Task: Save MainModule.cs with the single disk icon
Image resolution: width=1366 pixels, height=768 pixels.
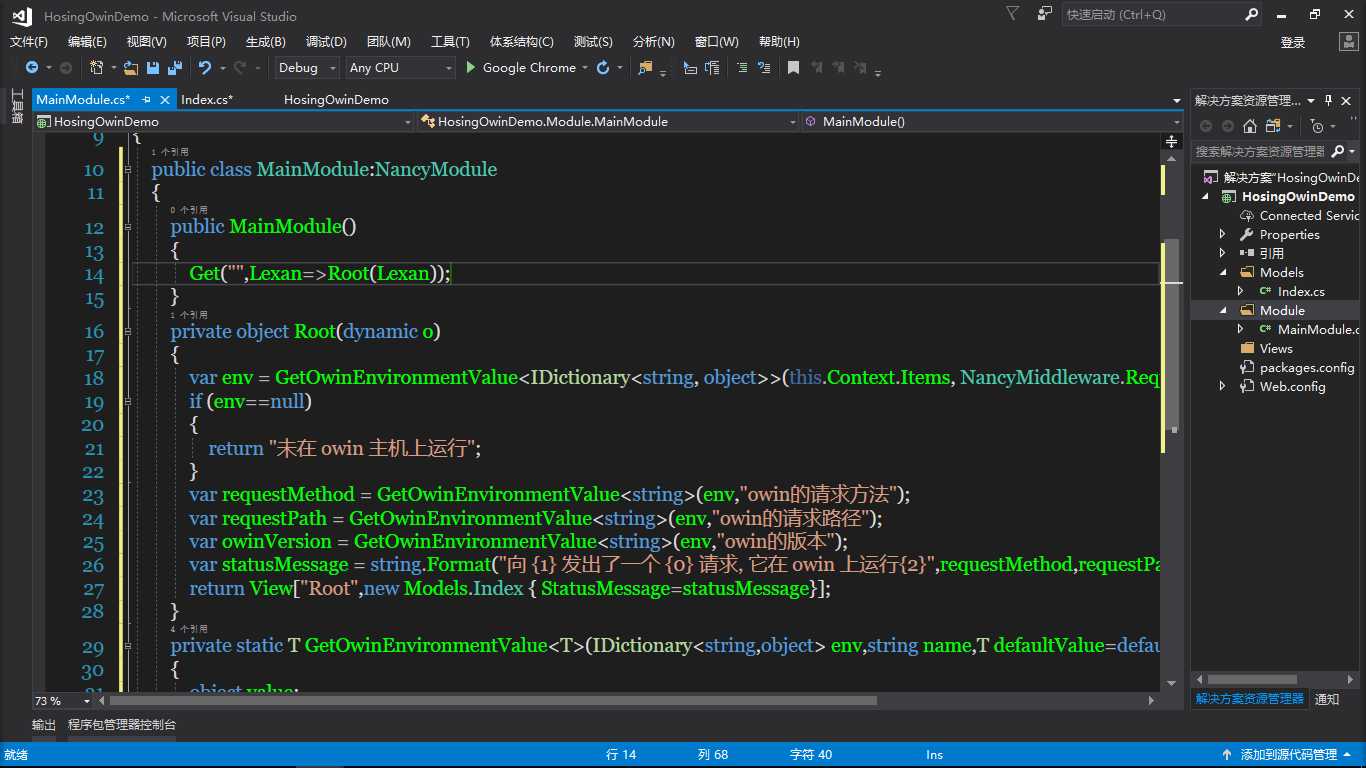Action: point(153,68)
